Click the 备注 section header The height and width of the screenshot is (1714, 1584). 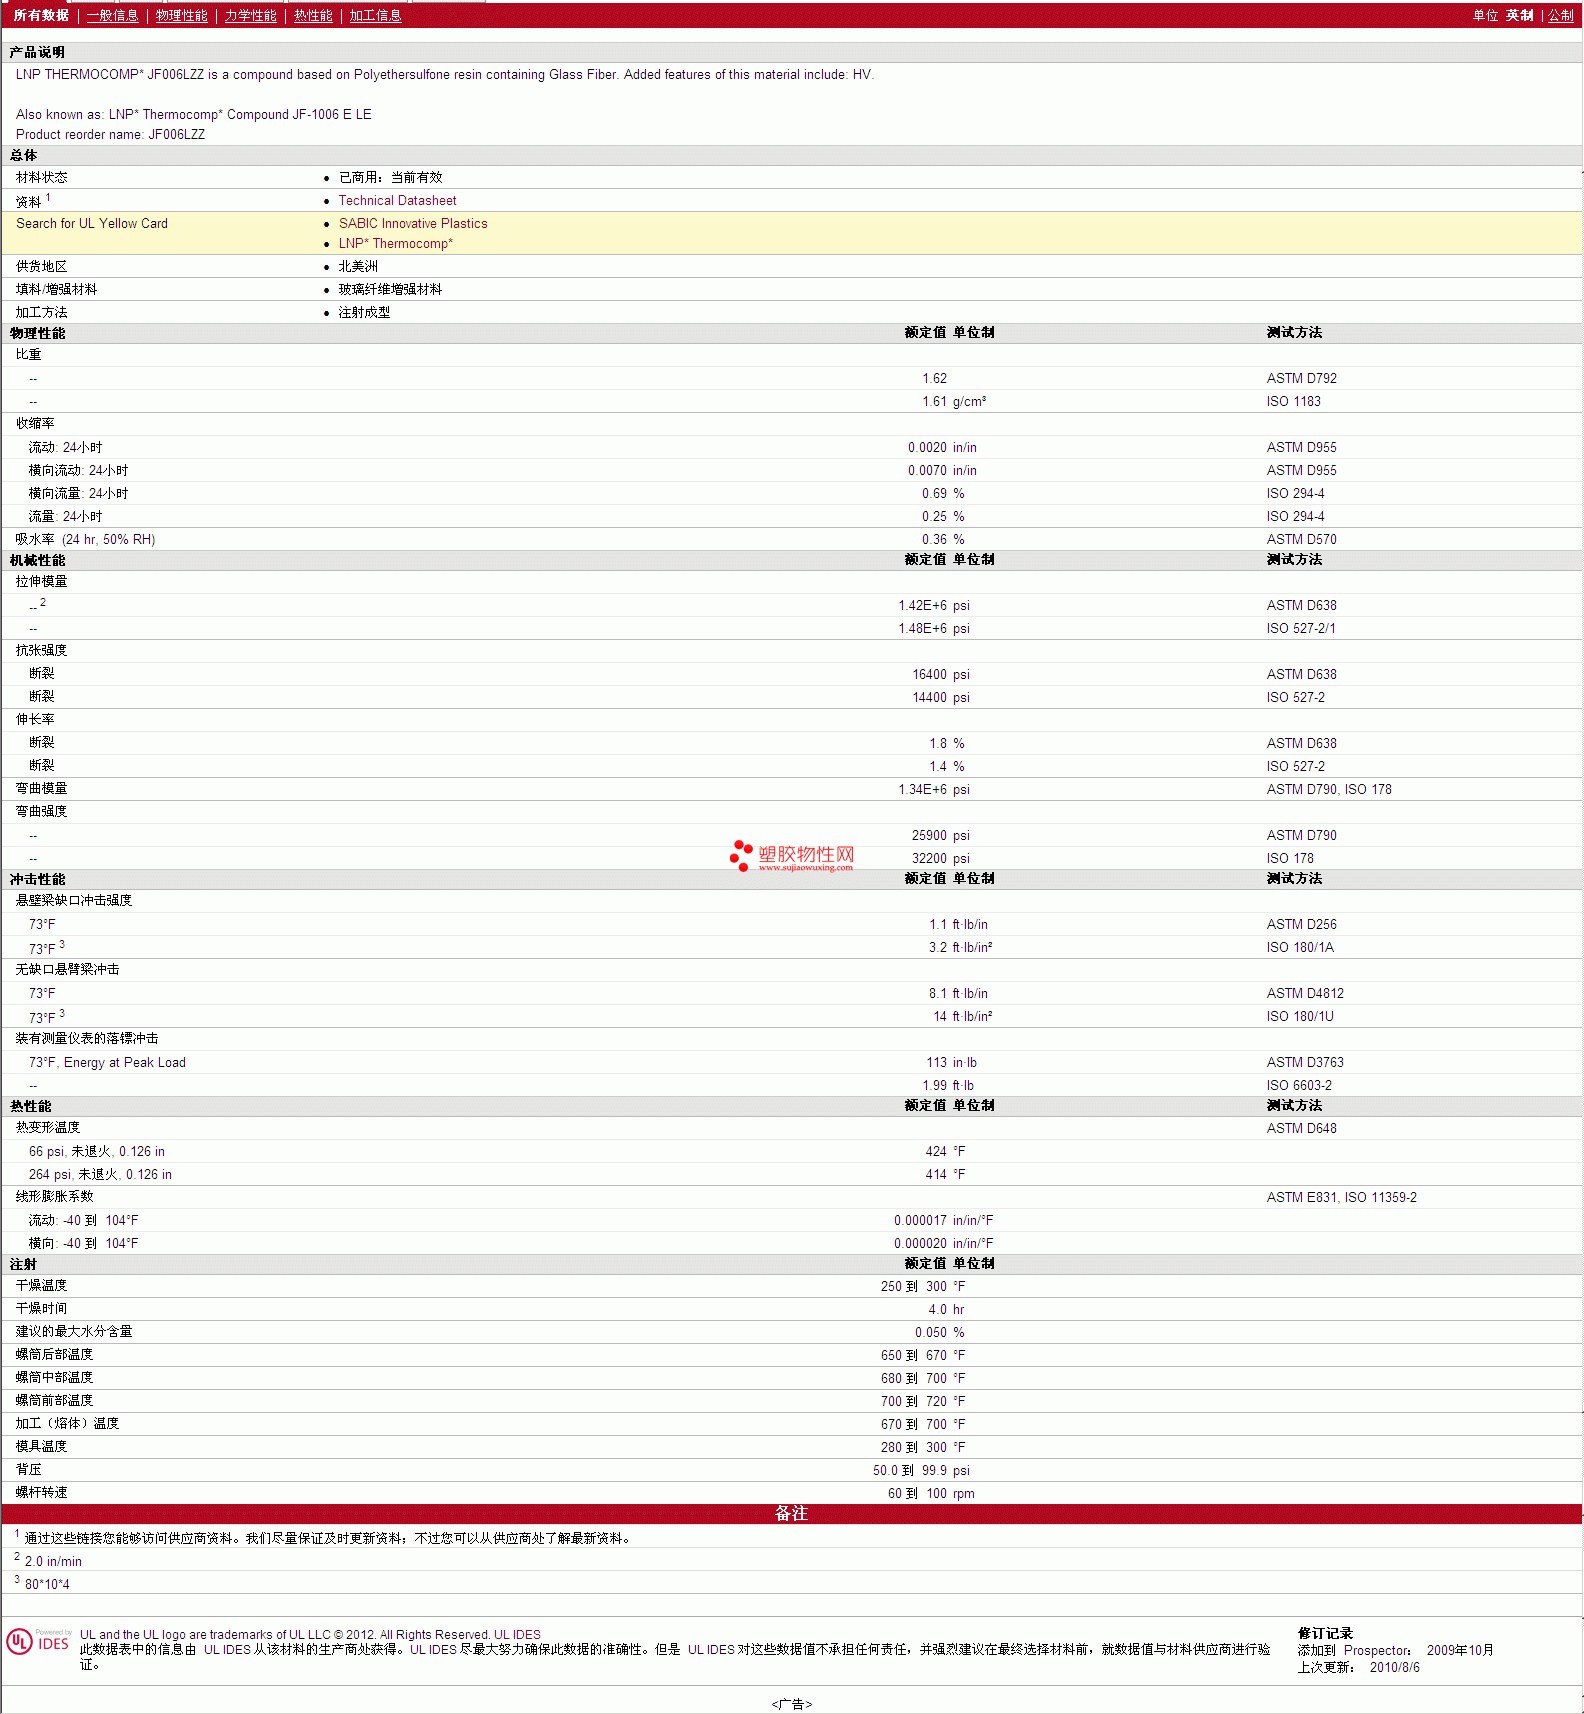point(791,1513)
